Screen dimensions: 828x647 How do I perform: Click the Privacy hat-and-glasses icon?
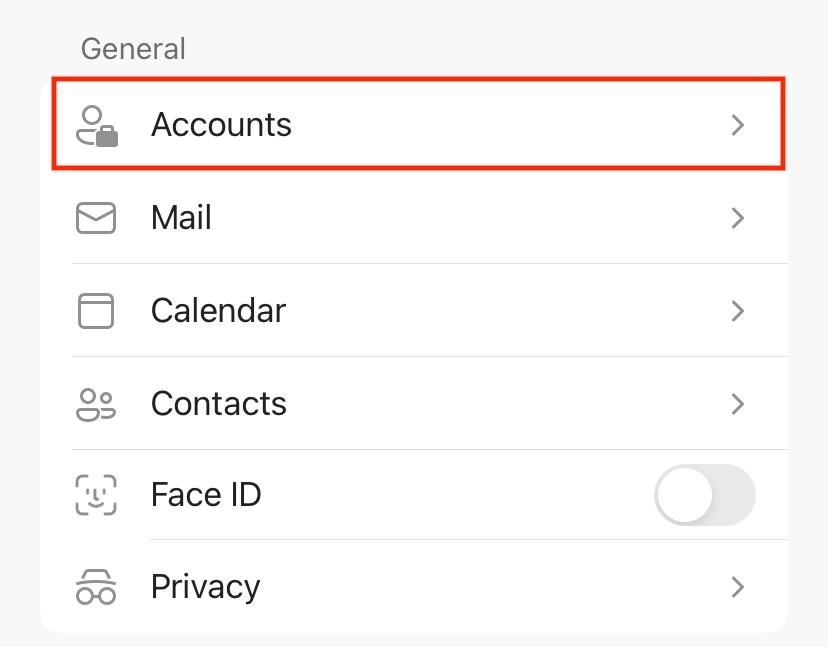(x=96, y=587)
